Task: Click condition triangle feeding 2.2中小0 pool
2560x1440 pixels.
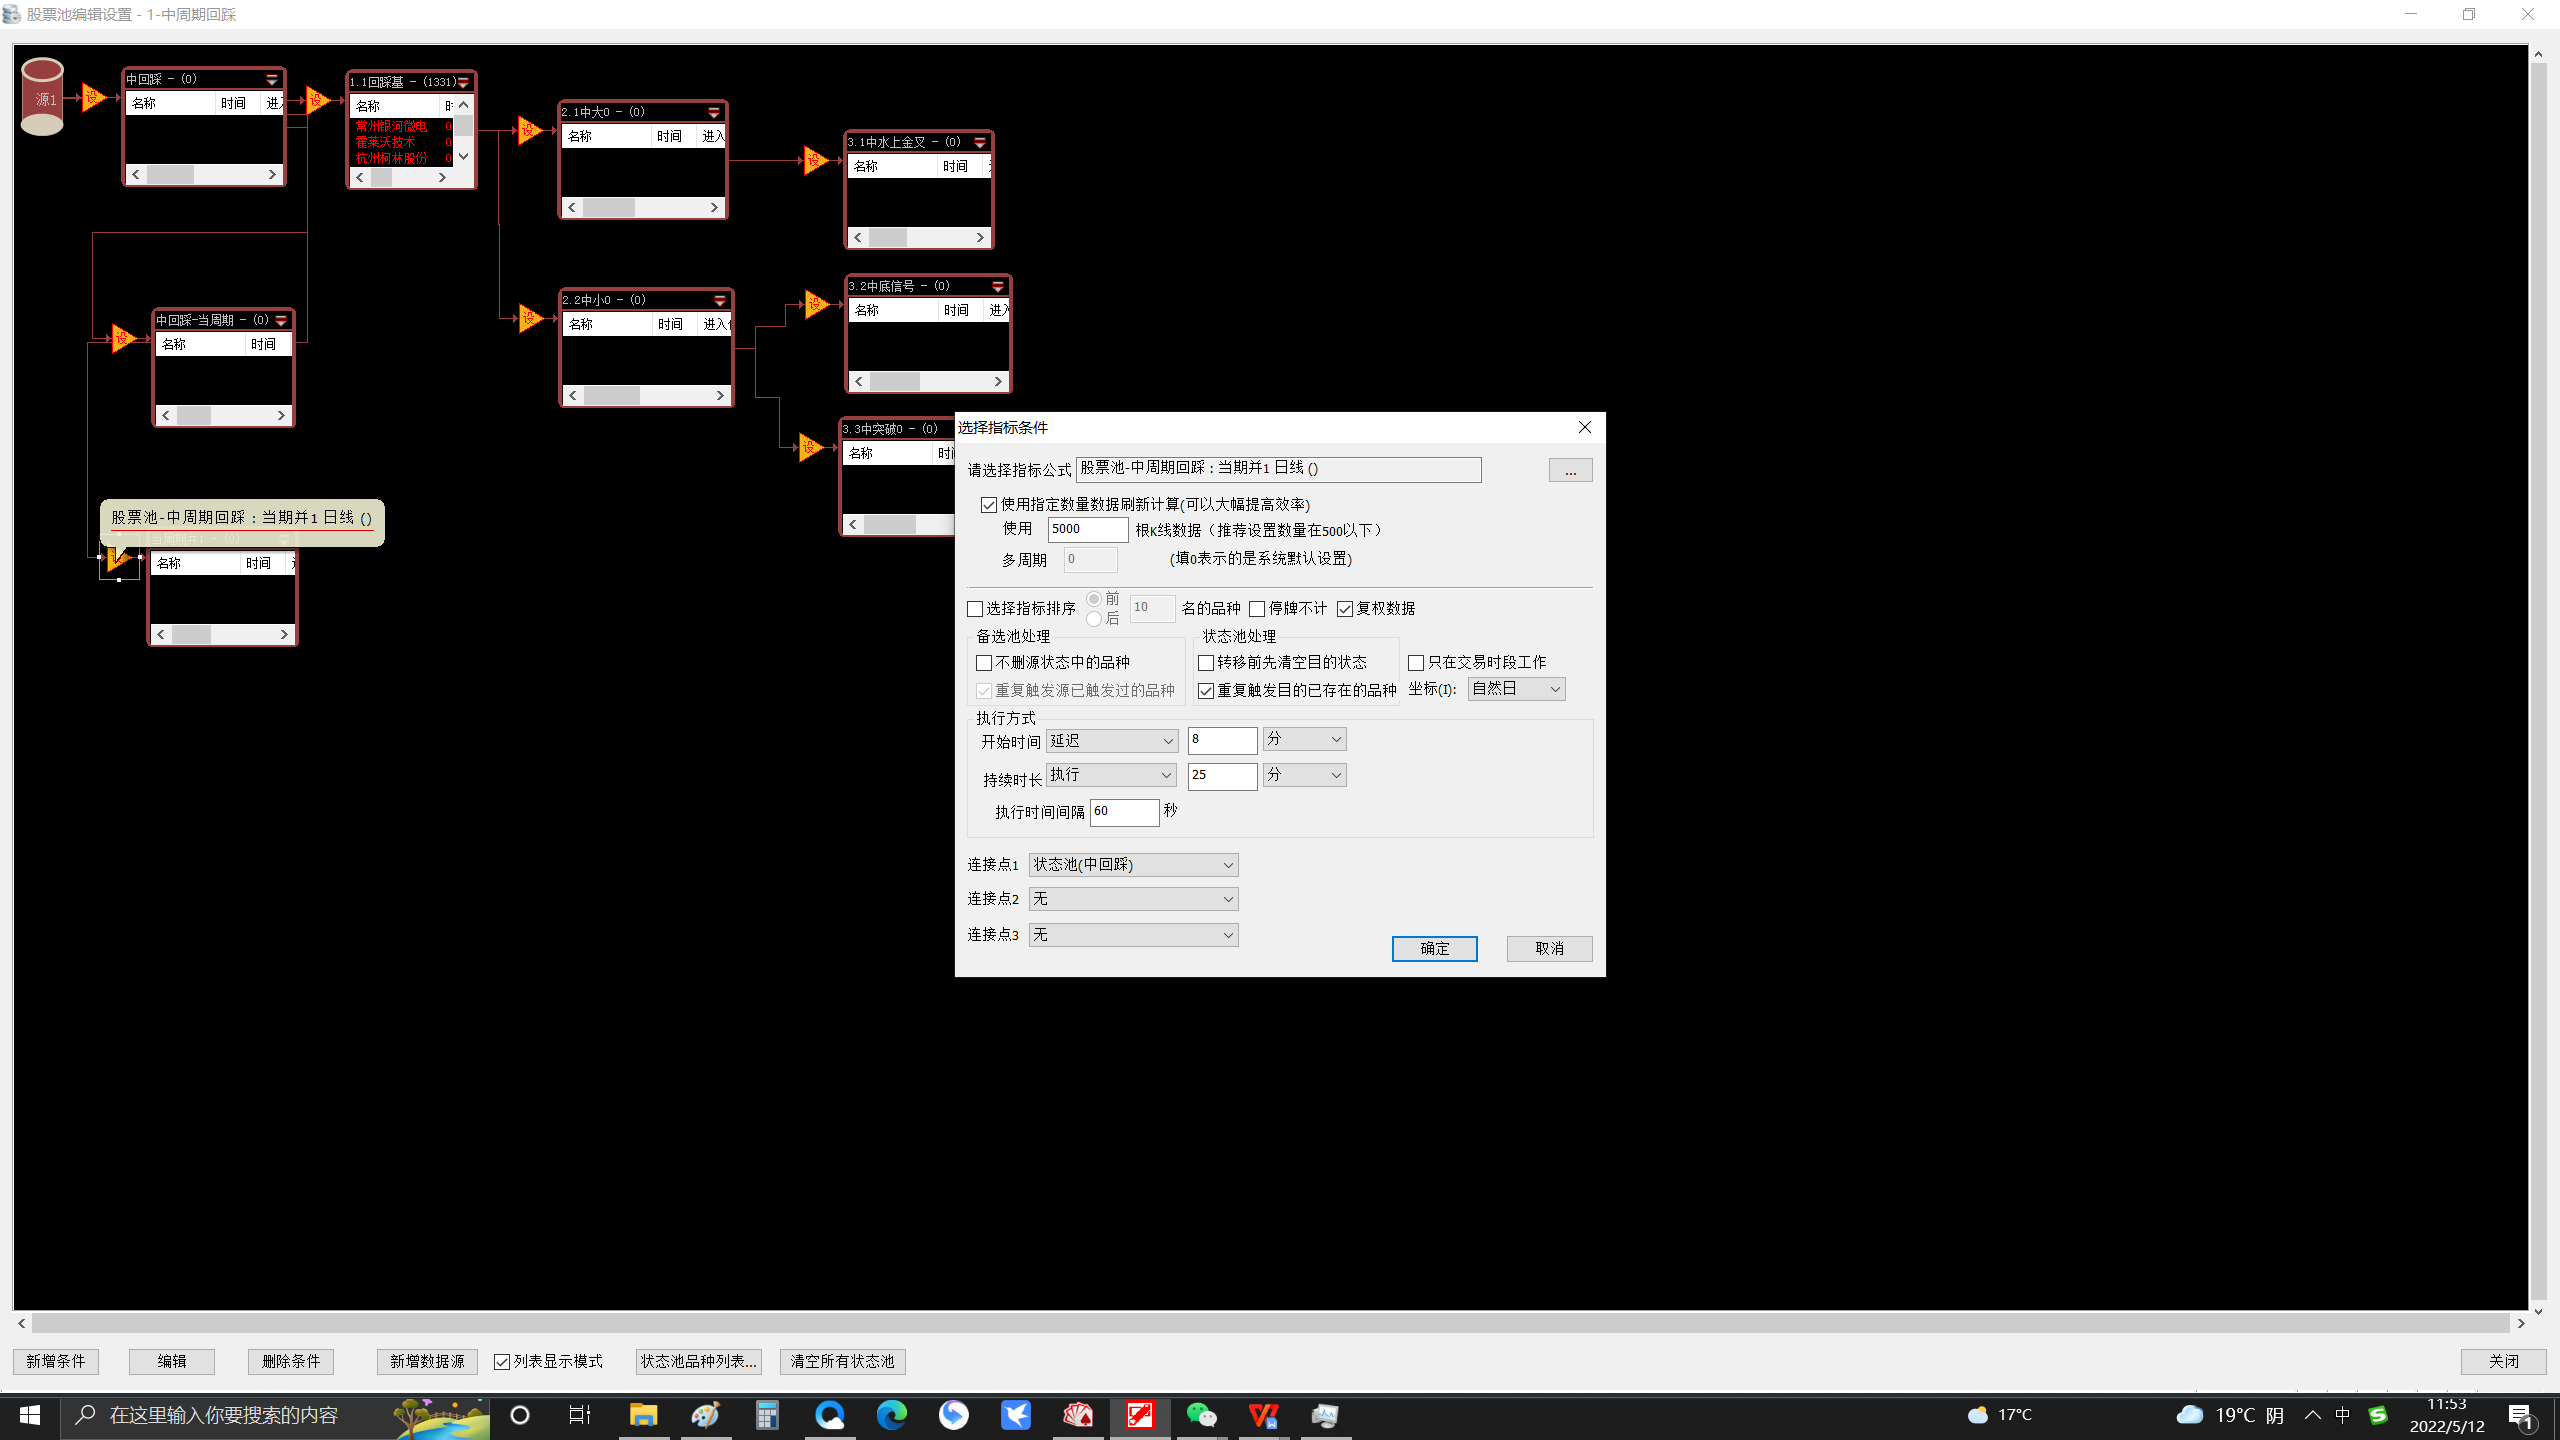Action: coord(530,318)
